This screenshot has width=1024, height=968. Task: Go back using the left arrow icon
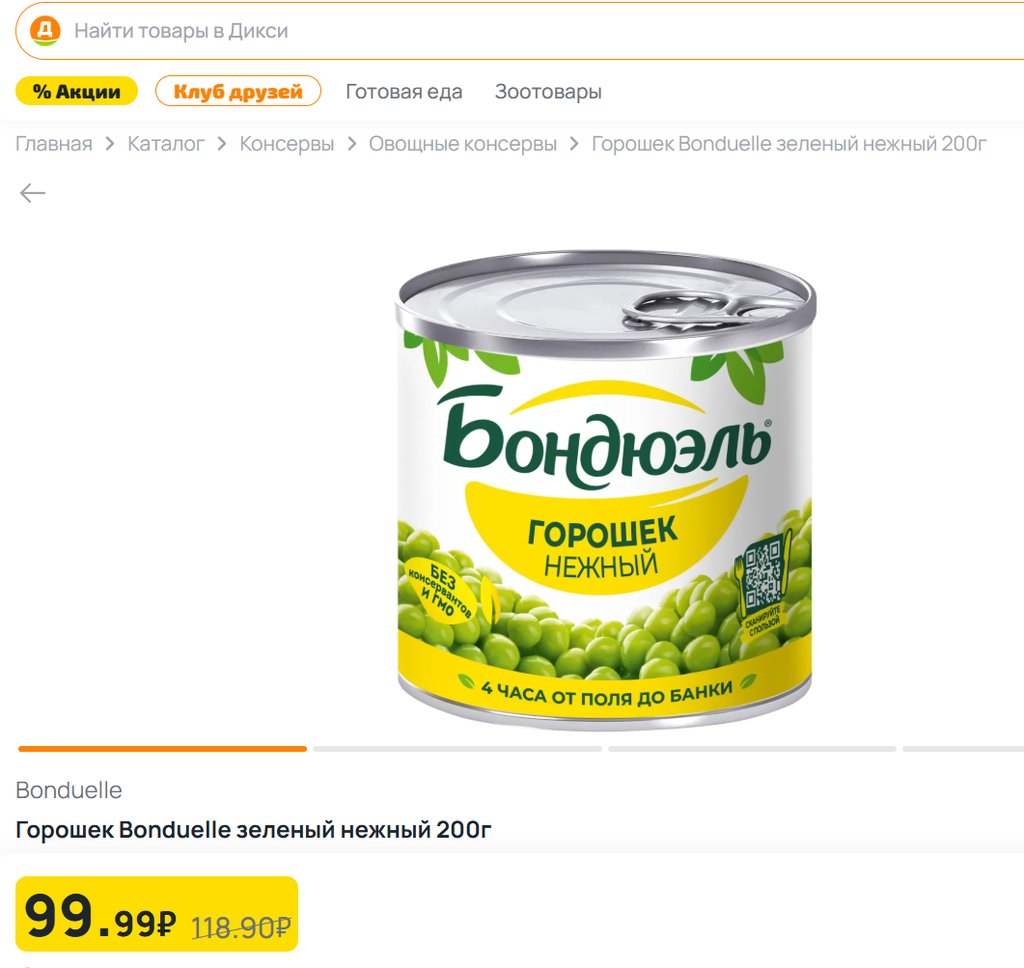(x=33, y=193)
